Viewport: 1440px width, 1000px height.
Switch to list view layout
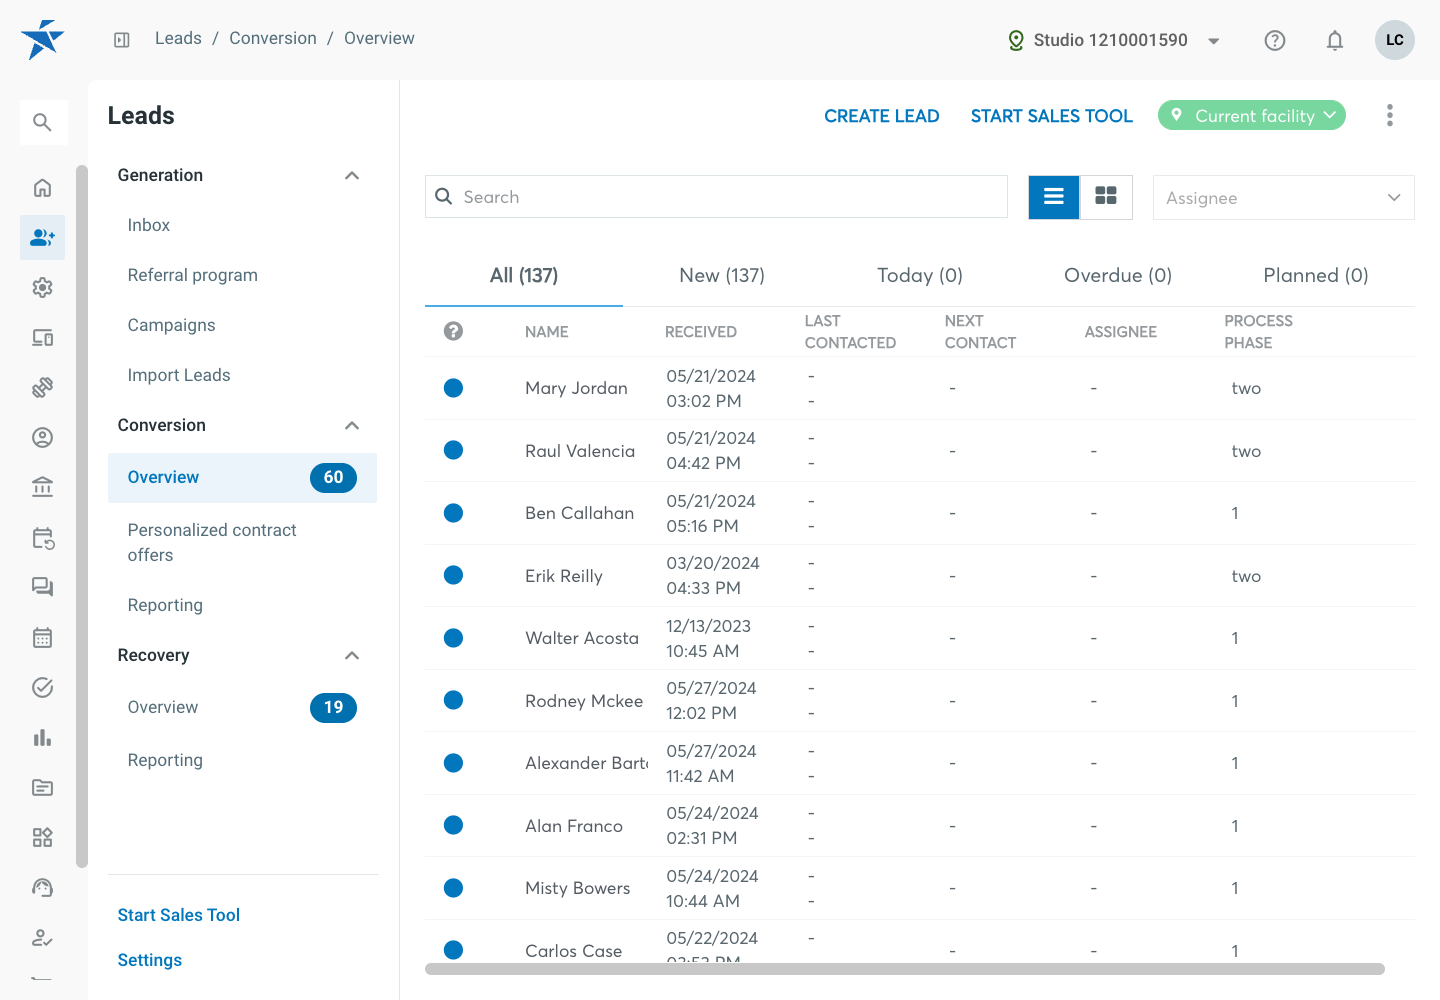click(1054, 197)
